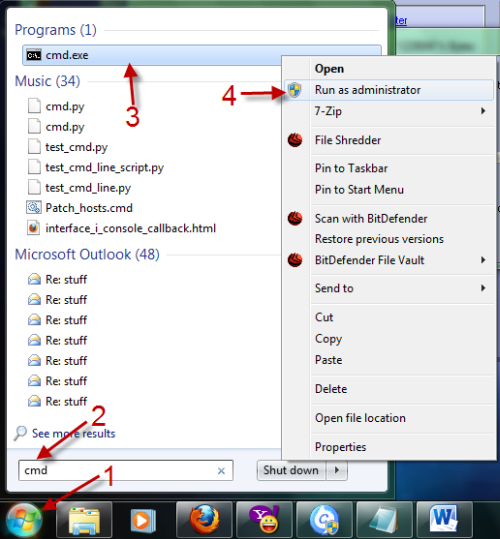Open Microsoft Word from taskbar
This screenshot has width=500, height=539.
pyautogui.click(x=444, y=520)
